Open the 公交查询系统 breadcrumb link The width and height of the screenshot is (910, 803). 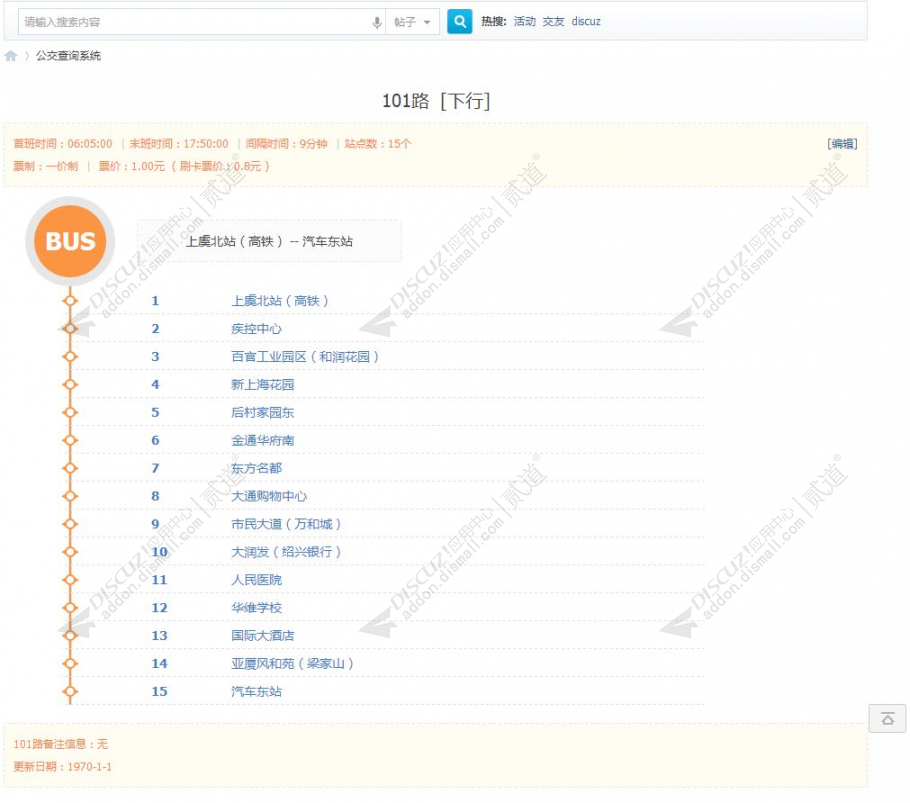(x=69, y=56)
